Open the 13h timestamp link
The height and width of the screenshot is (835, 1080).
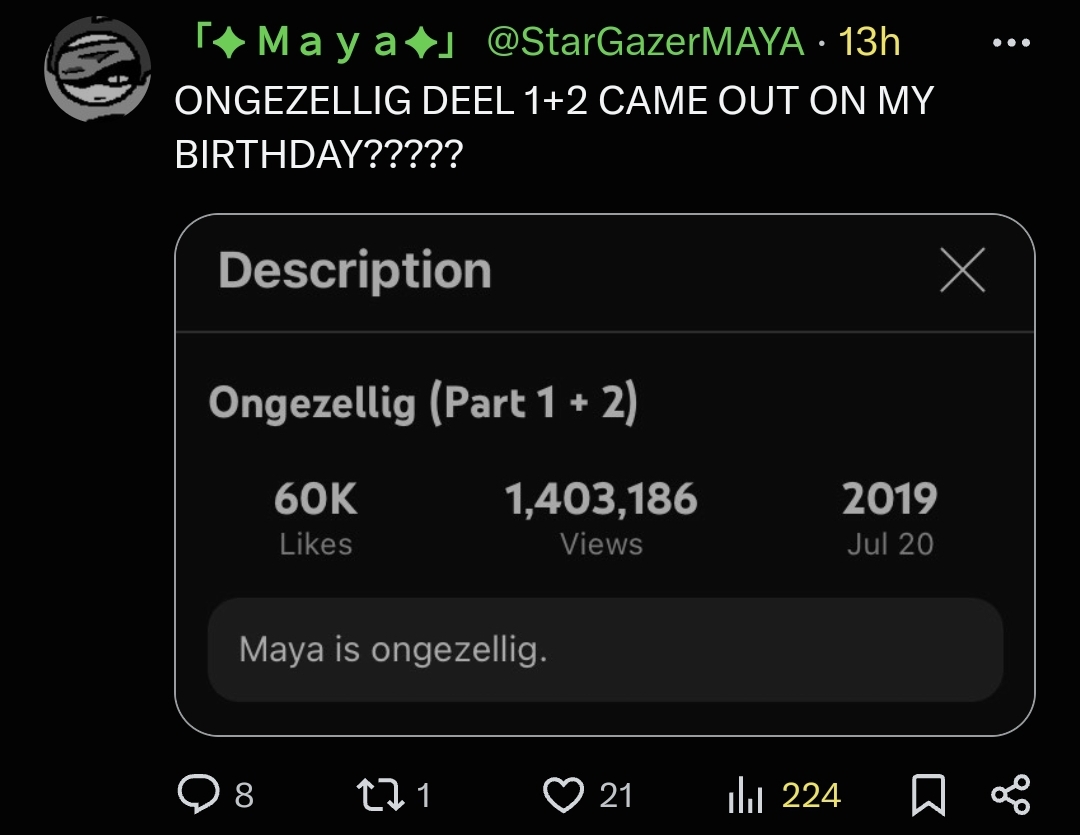(x=869, y=42)
